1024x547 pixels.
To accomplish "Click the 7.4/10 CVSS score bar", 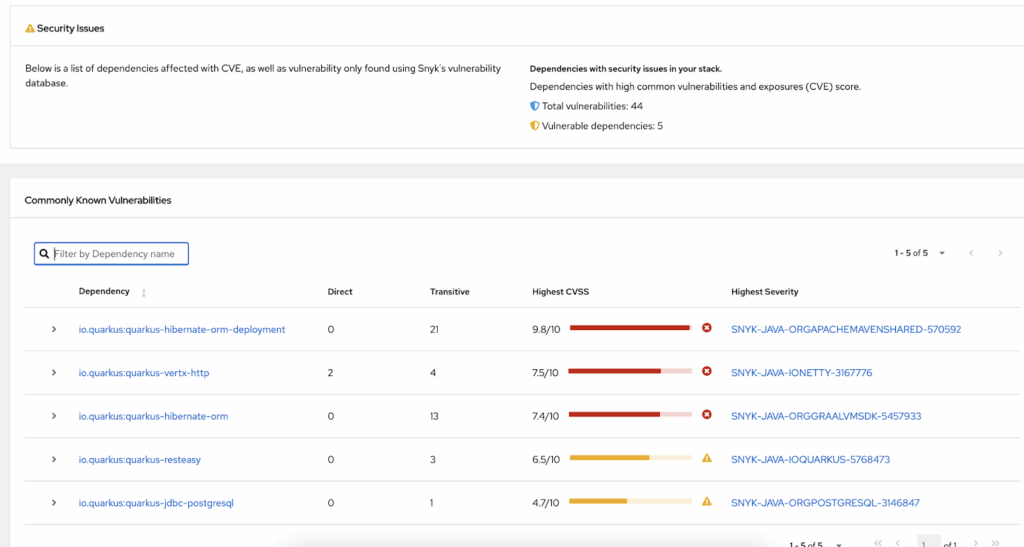I will 630,414.
